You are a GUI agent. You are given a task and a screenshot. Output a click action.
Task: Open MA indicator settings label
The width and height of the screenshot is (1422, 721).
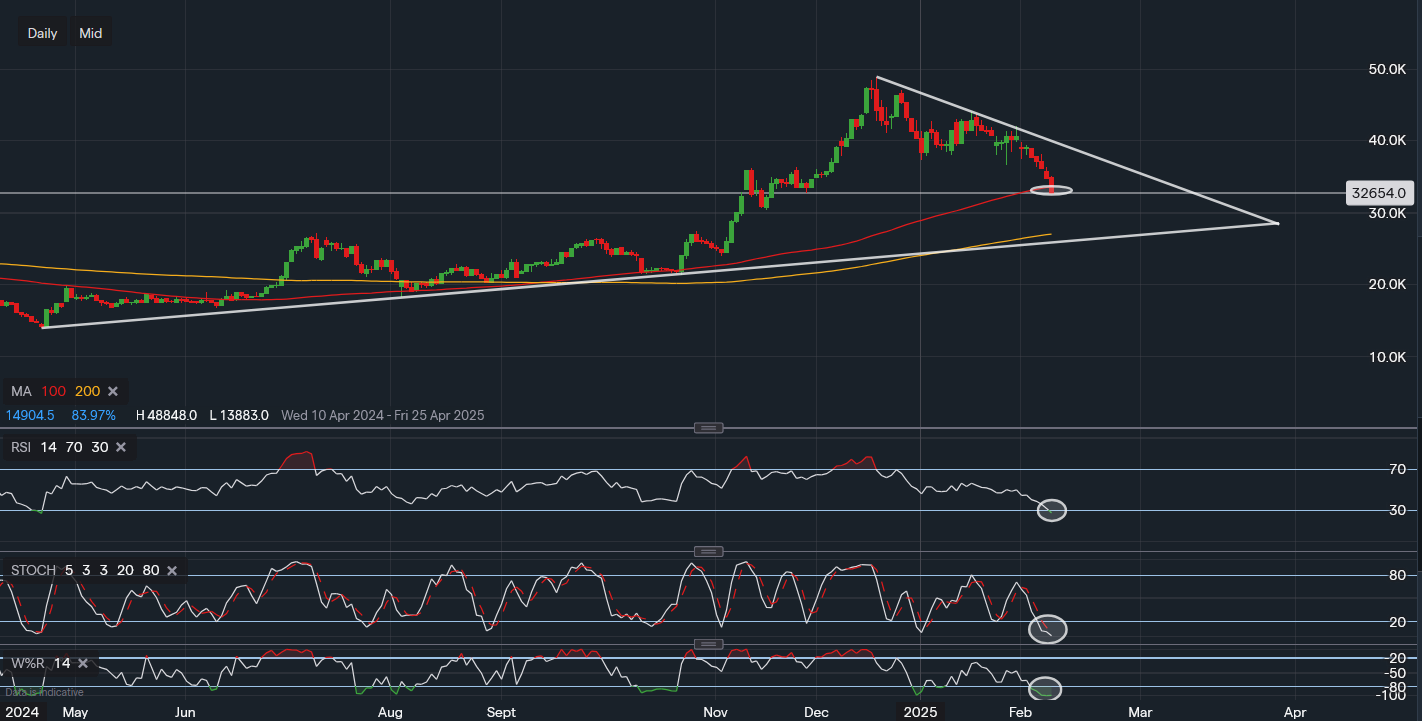click(21, 391)
